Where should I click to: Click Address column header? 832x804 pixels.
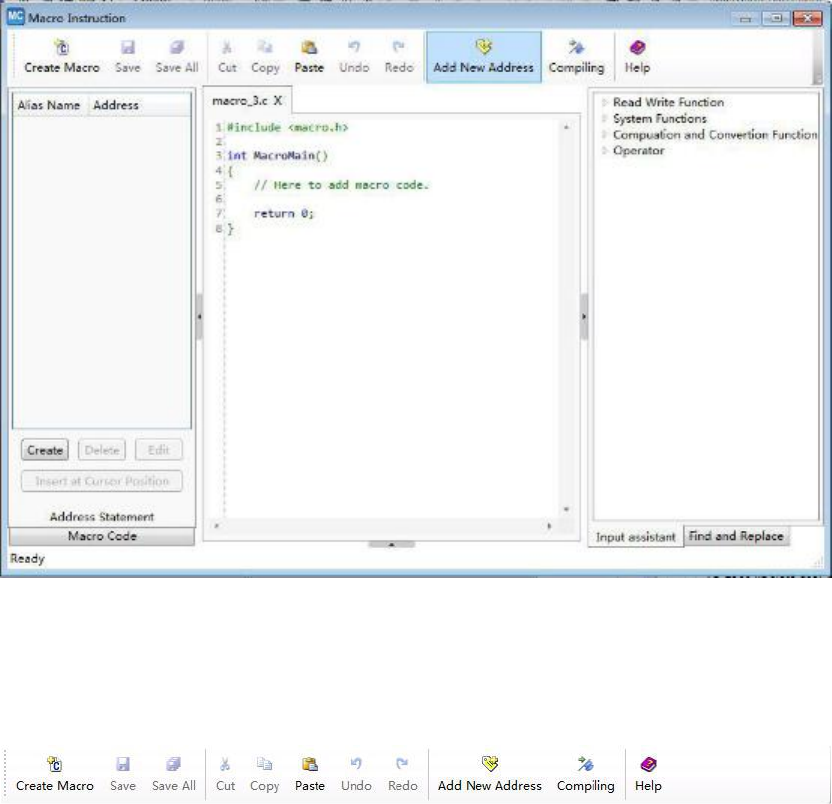click(x=116, y=105)
